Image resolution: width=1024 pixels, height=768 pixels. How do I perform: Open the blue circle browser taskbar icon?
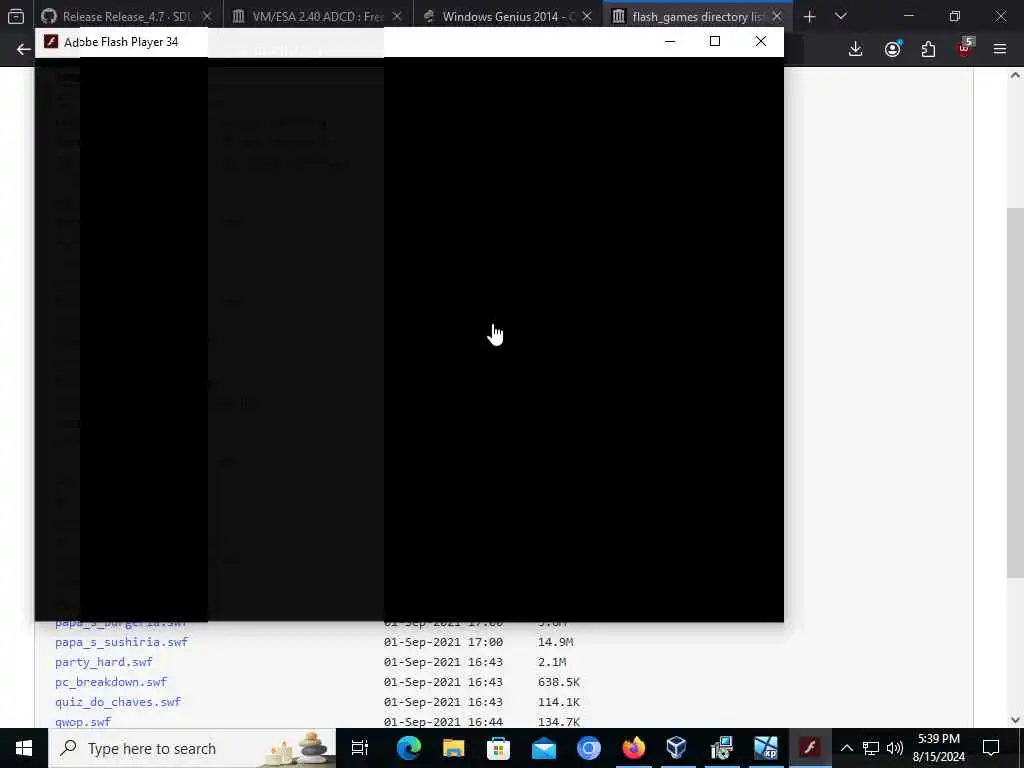click(588, 748)
